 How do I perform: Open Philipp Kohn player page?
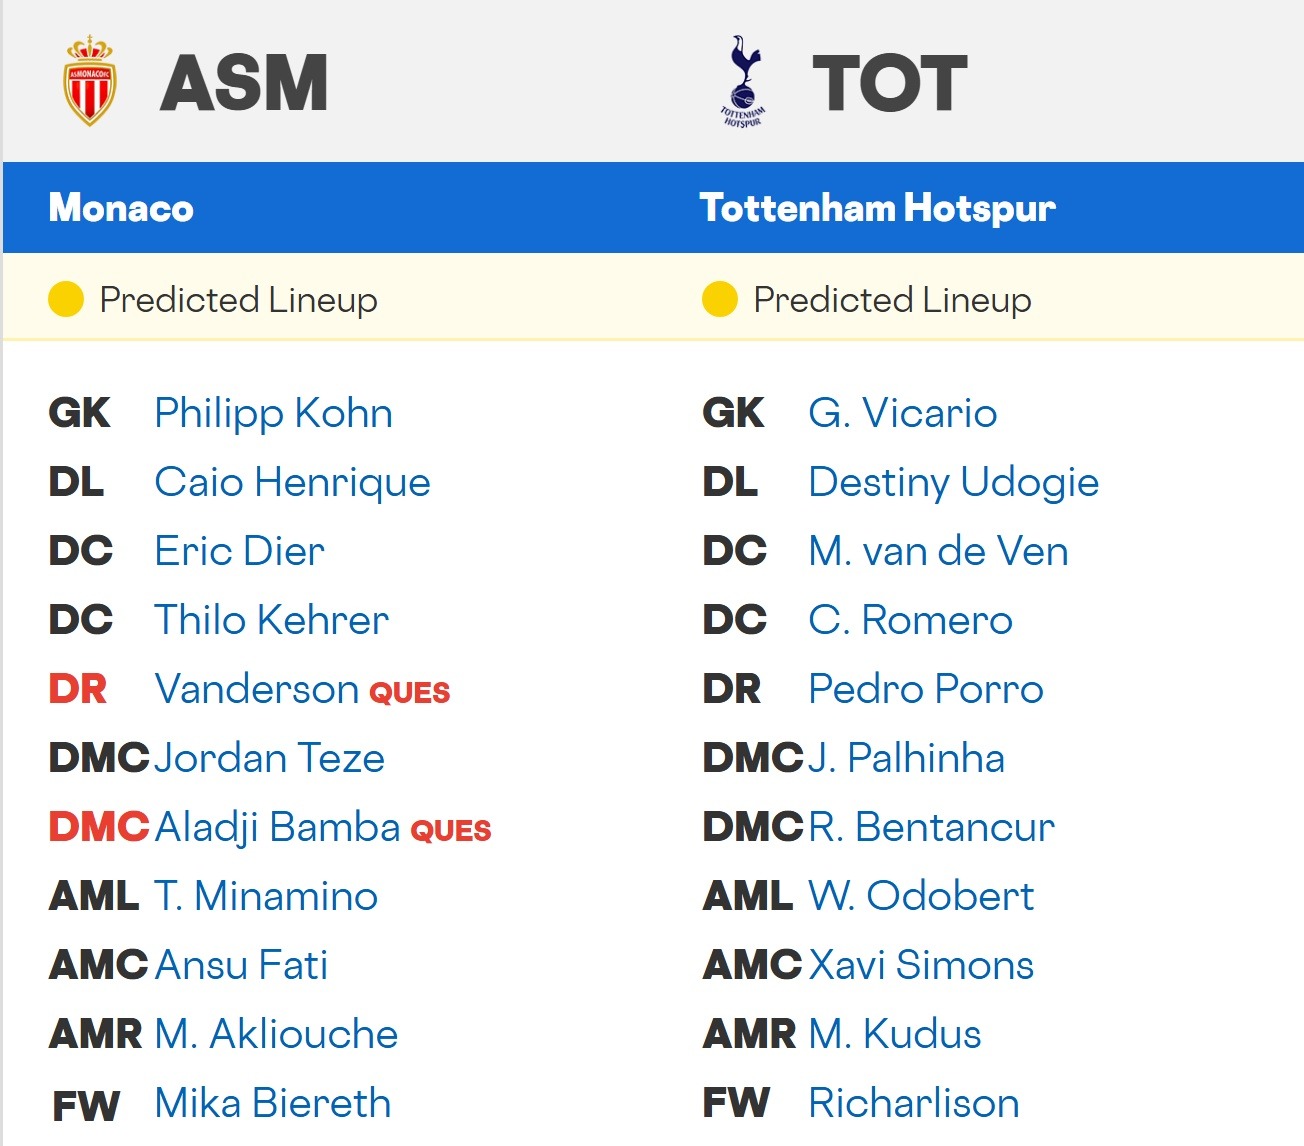pos(273,413)
